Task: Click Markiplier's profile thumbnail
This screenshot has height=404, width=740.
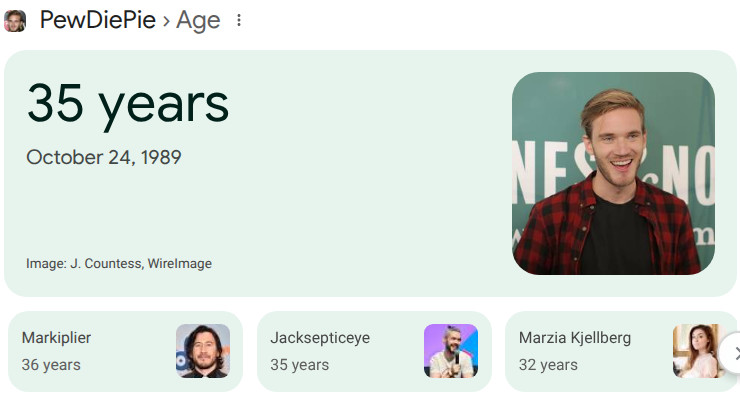Action: 203,351
